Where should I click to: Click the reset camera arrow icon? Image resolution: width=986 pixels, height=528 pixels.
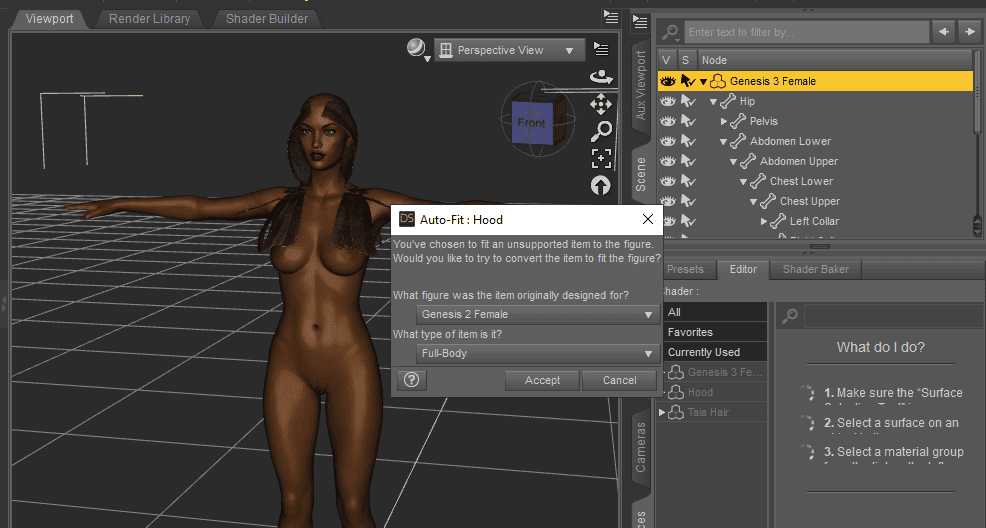tap(601, 185)
